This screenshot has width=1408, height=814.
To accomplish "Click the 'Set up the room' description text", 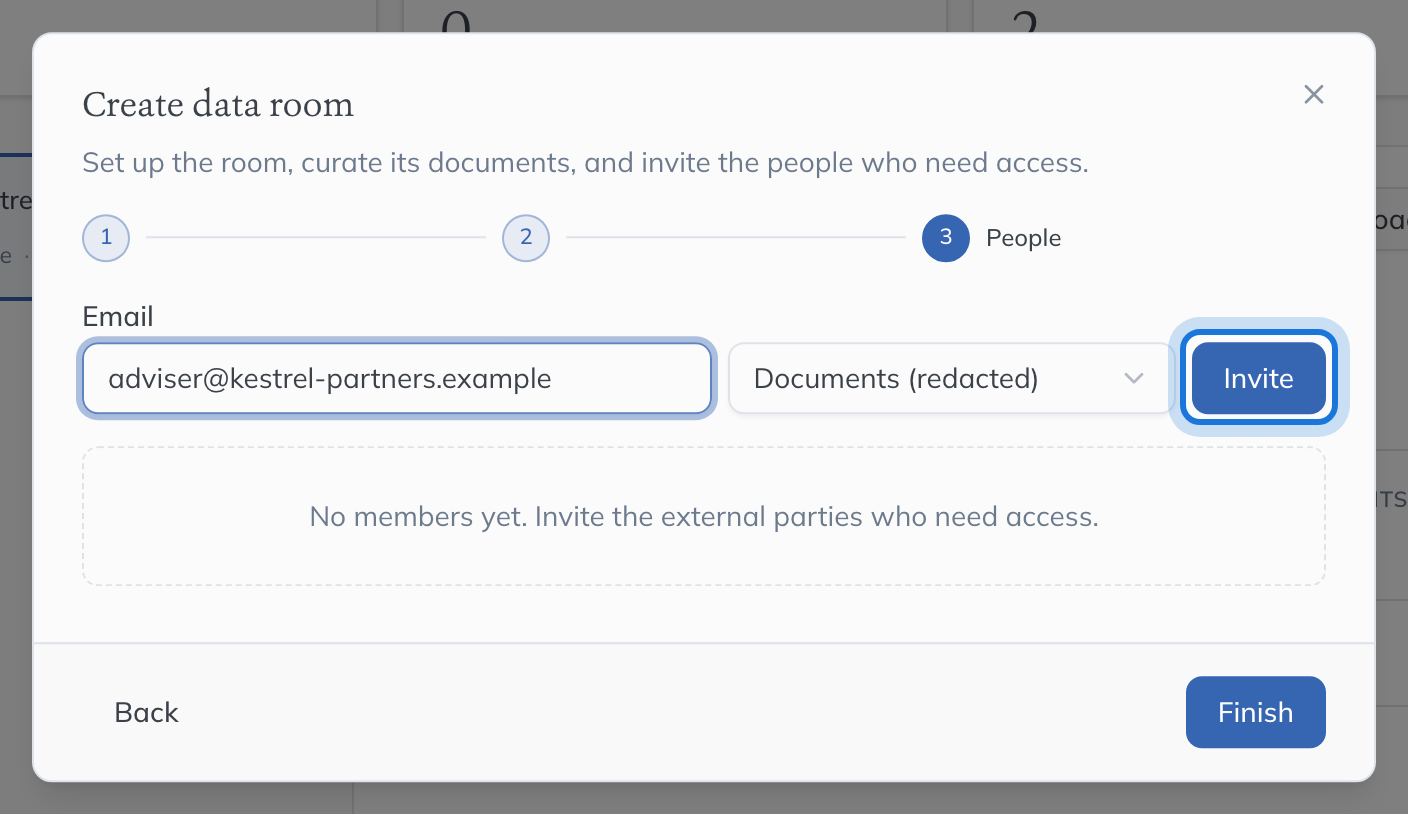I will [585, 162].
